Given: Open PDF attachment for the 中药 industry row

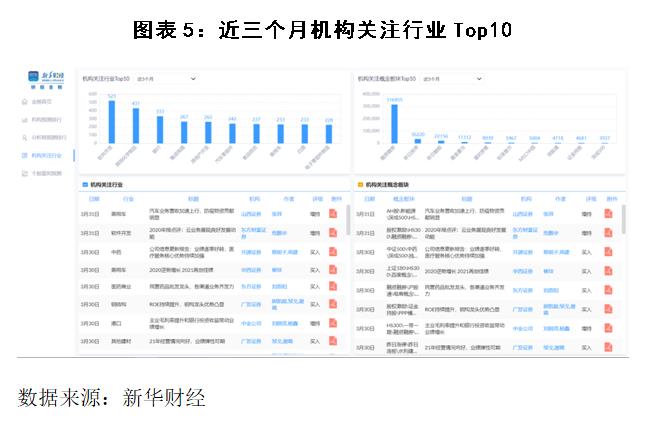Looking at the screenshot, I should point(333,251).
